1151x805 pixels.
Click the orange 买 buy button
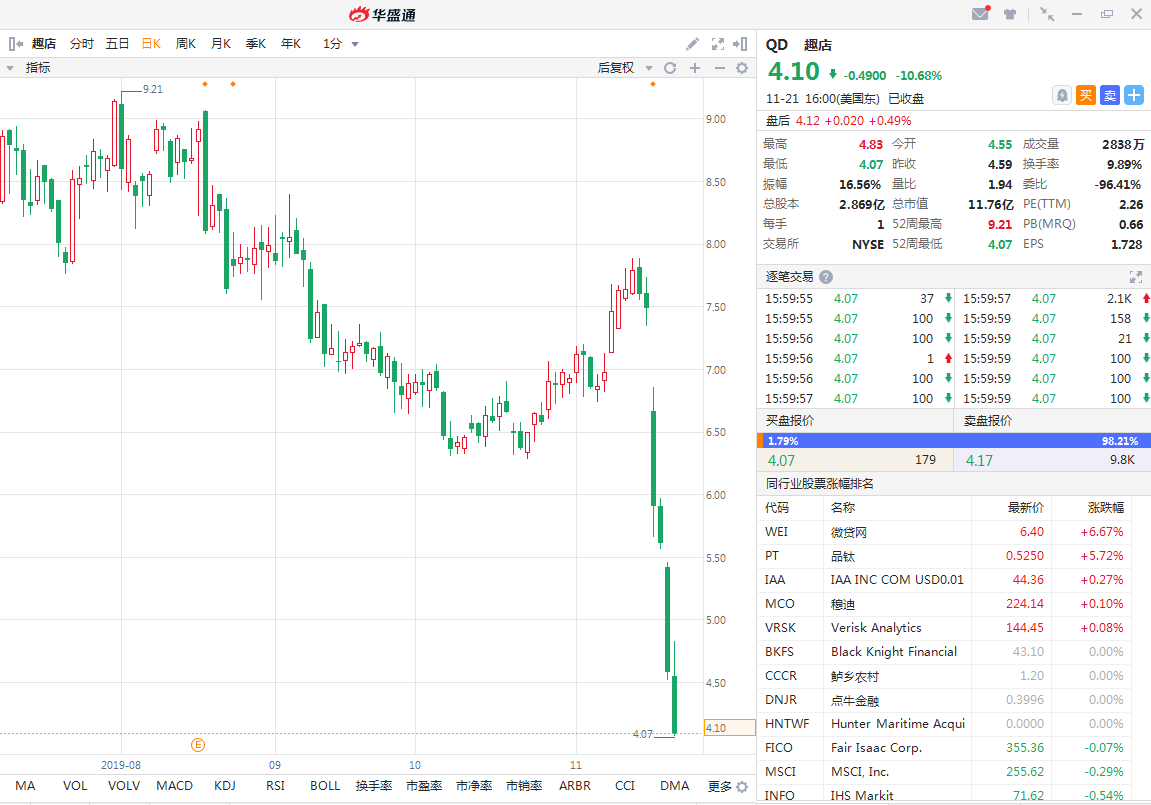click(x=1086, y=95)
